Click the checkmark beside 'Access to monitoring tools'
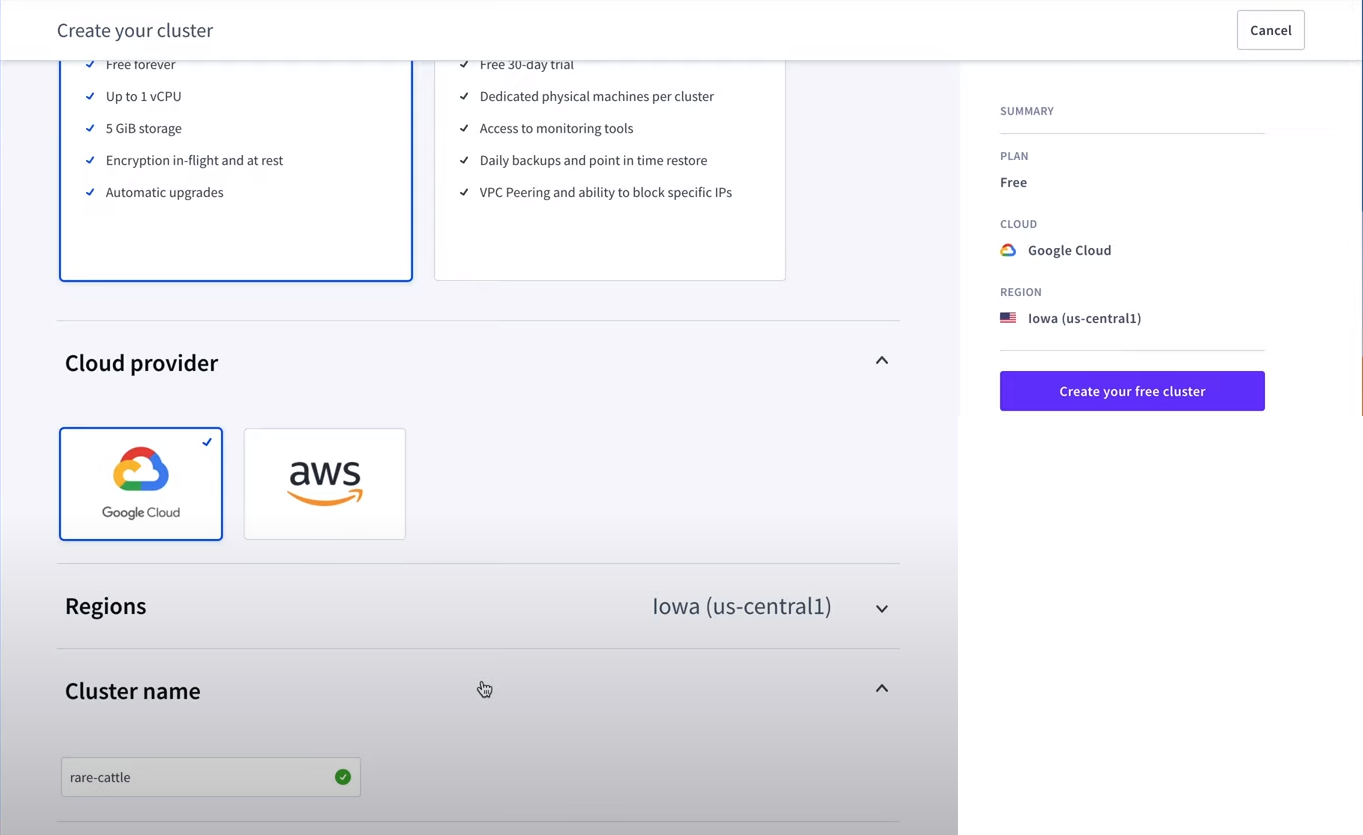 pyautogui.click(x=464, y=128)
